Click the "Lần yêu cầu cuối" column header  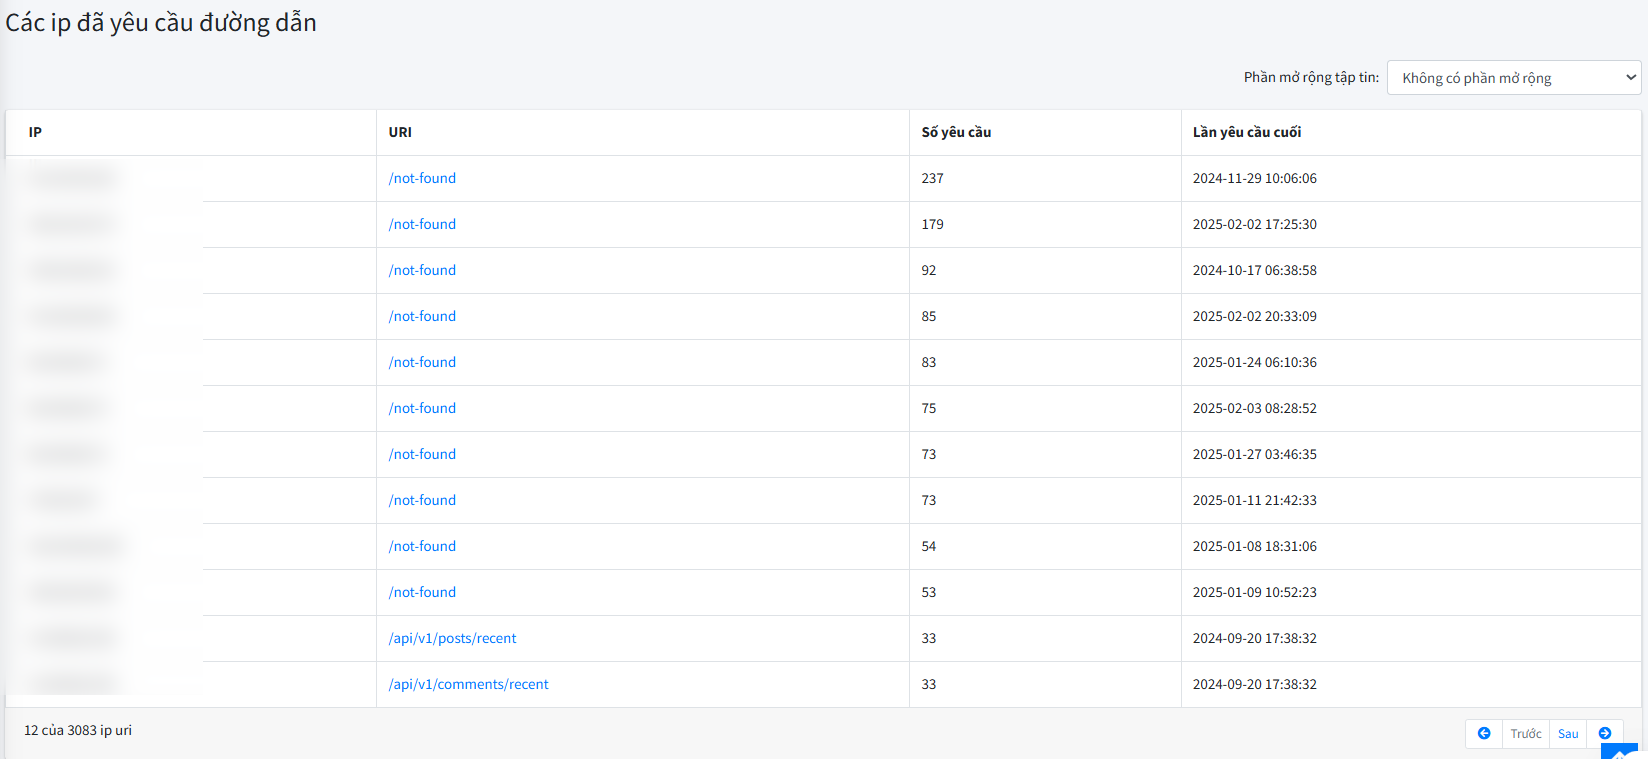pyautogui.click(x=1246, y=132)
